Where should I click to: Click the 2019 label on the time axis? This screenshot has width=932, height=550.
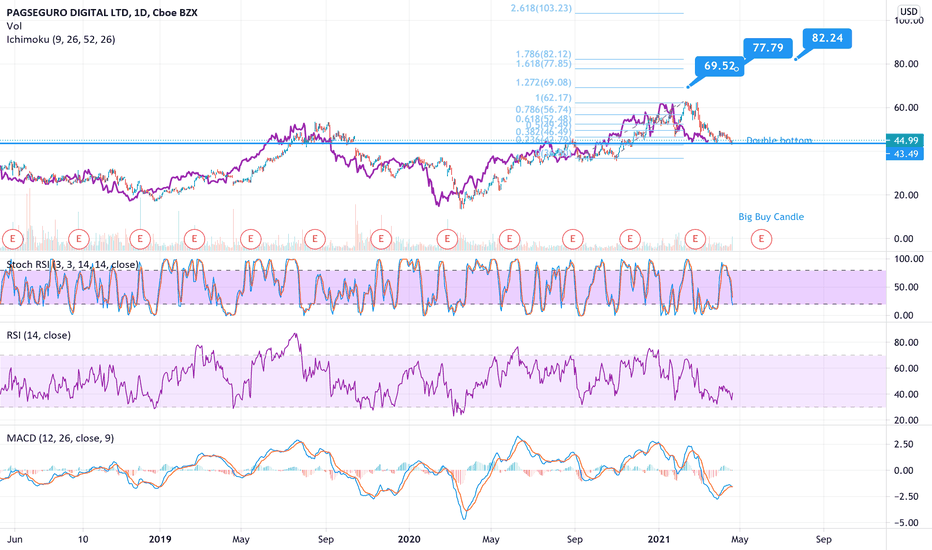pos(160,539)
